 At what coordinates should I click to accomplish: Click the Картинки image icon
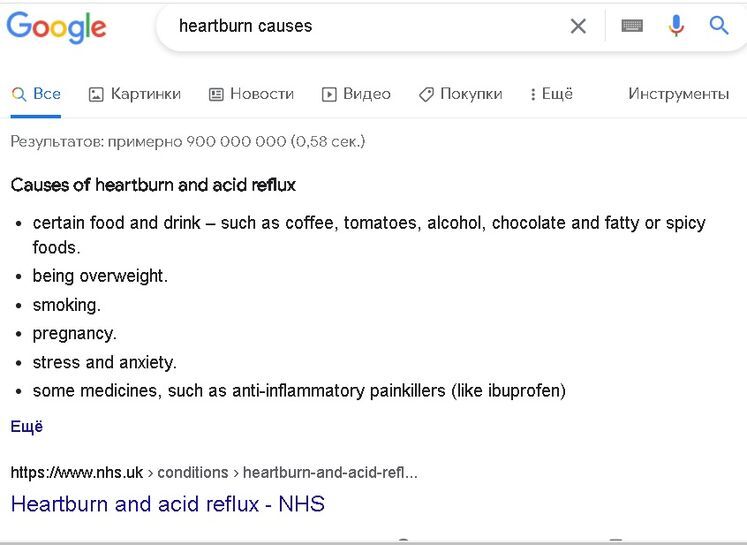coord(96,95)
